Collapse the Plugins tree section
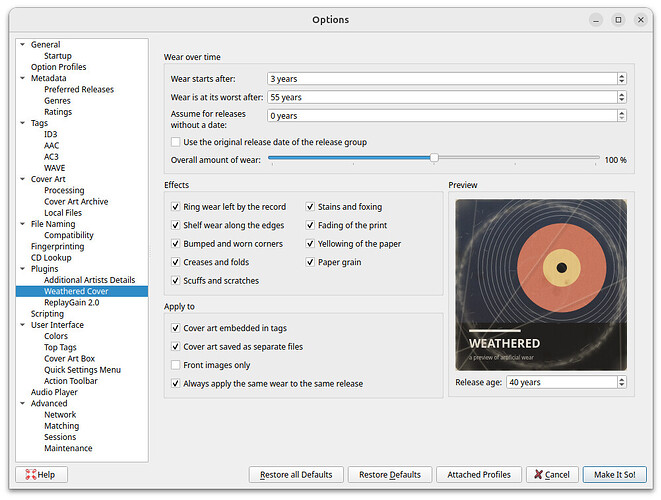Image resolution: width=661 pixels, height=500 pixels. point(22,269)
